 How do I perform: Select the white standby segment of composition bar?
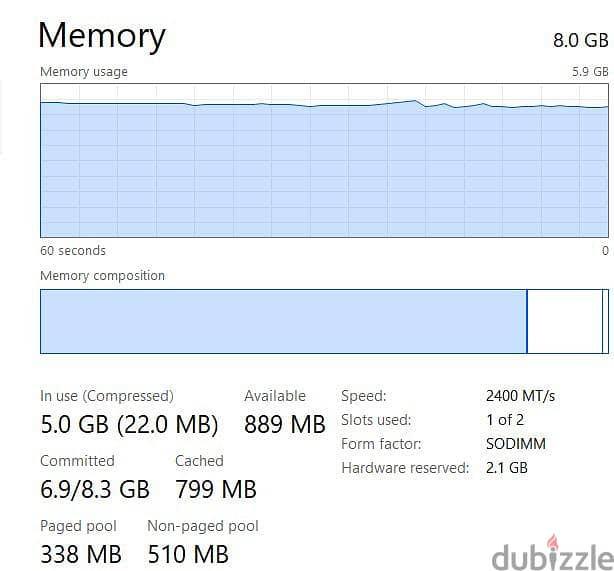(x=565, y=321)
